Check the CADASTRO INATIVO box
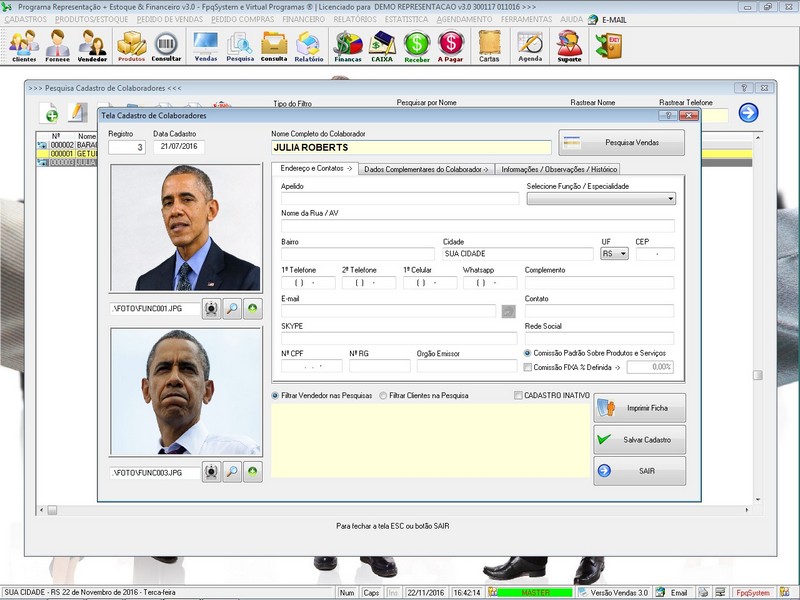 point(518,395)
